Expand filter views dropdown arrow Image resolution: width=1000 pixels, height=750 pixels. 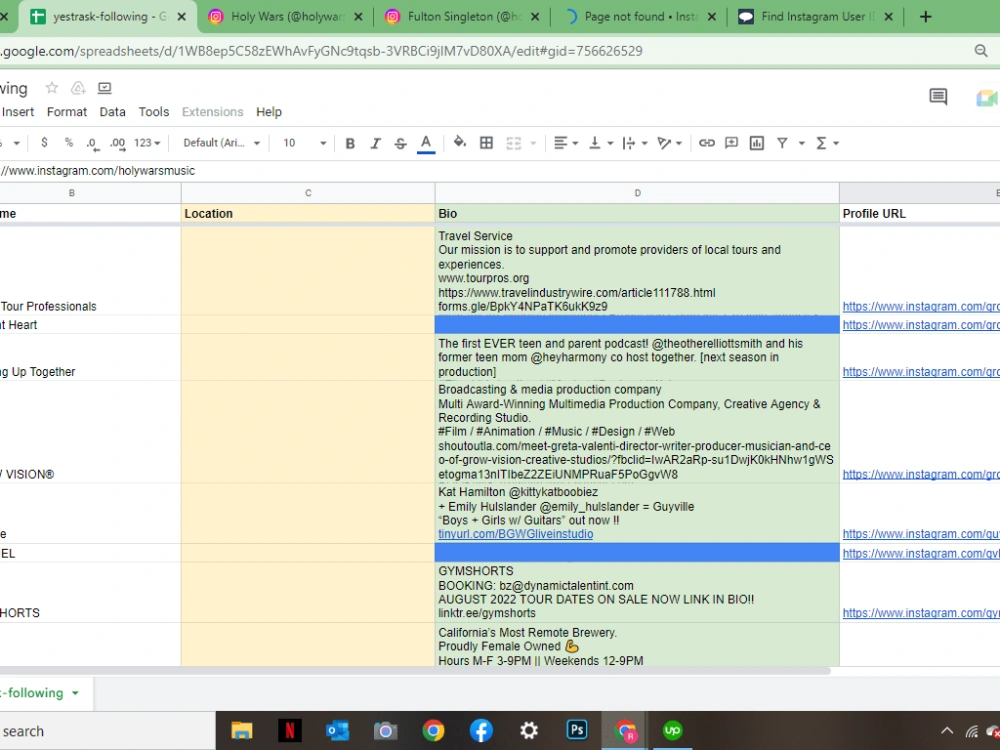802,143
